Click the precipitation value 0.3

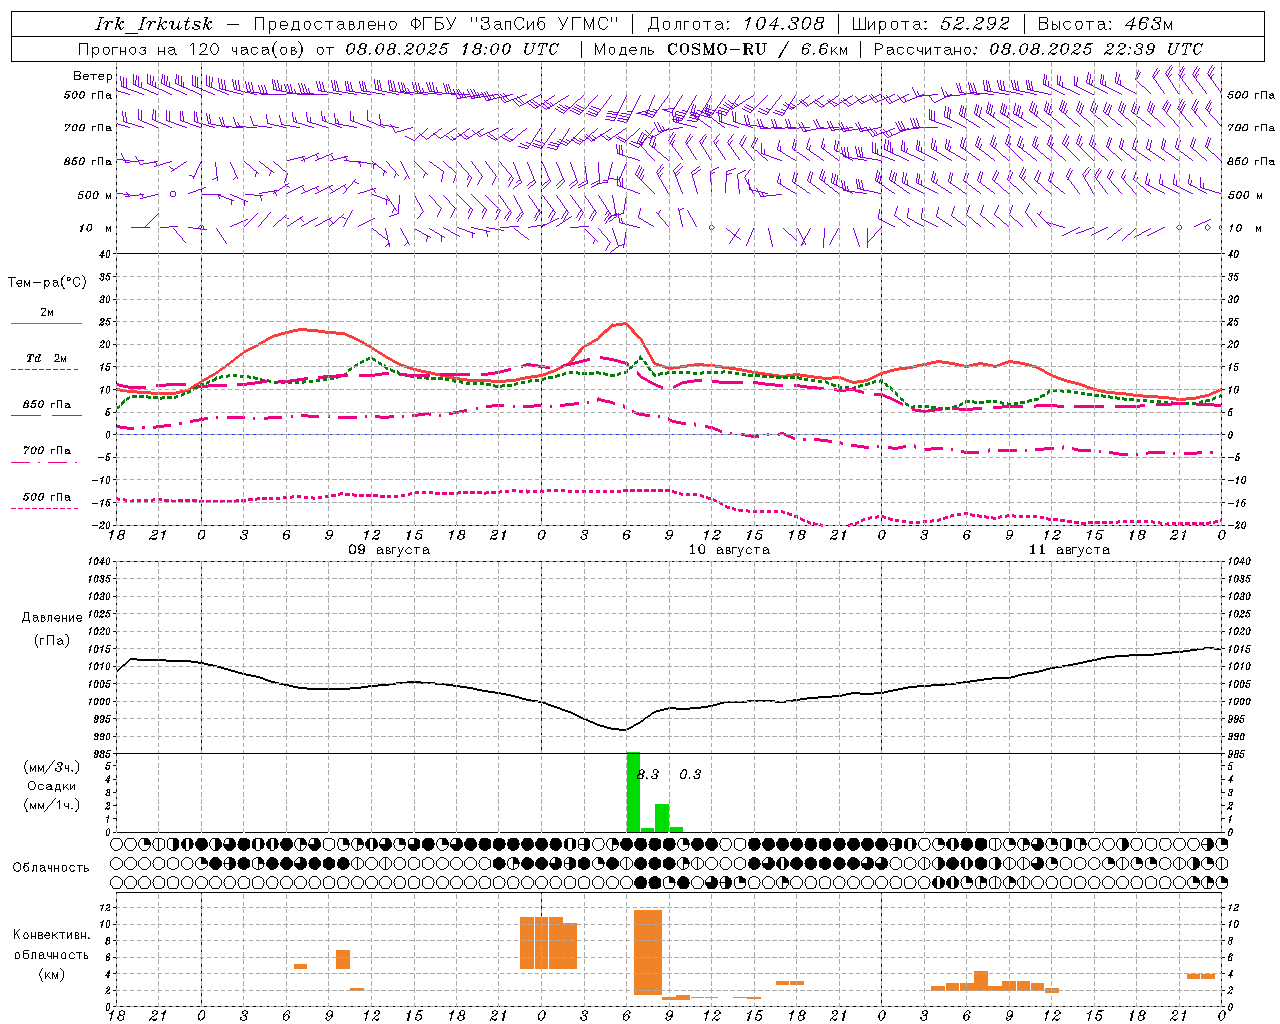coord(690,775)
